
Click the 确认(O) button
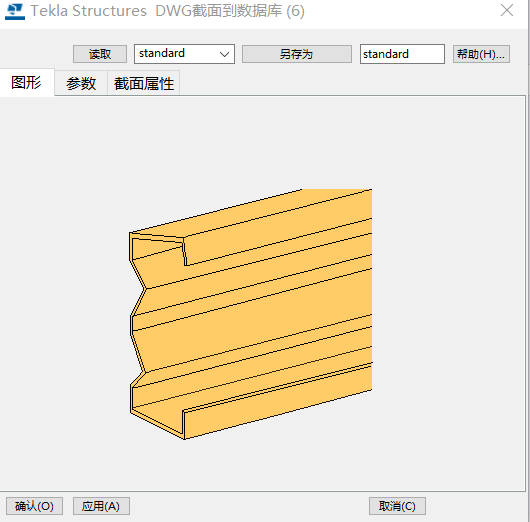pos(34,506)
